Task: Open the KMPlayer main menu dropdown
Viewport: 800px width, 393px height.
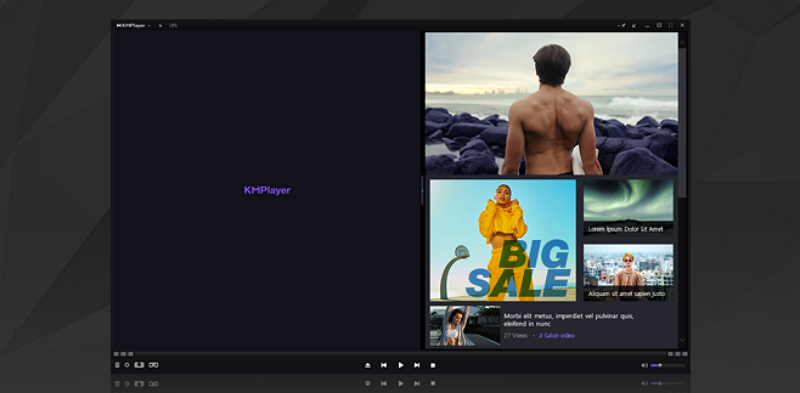Action: coord(133,25)
